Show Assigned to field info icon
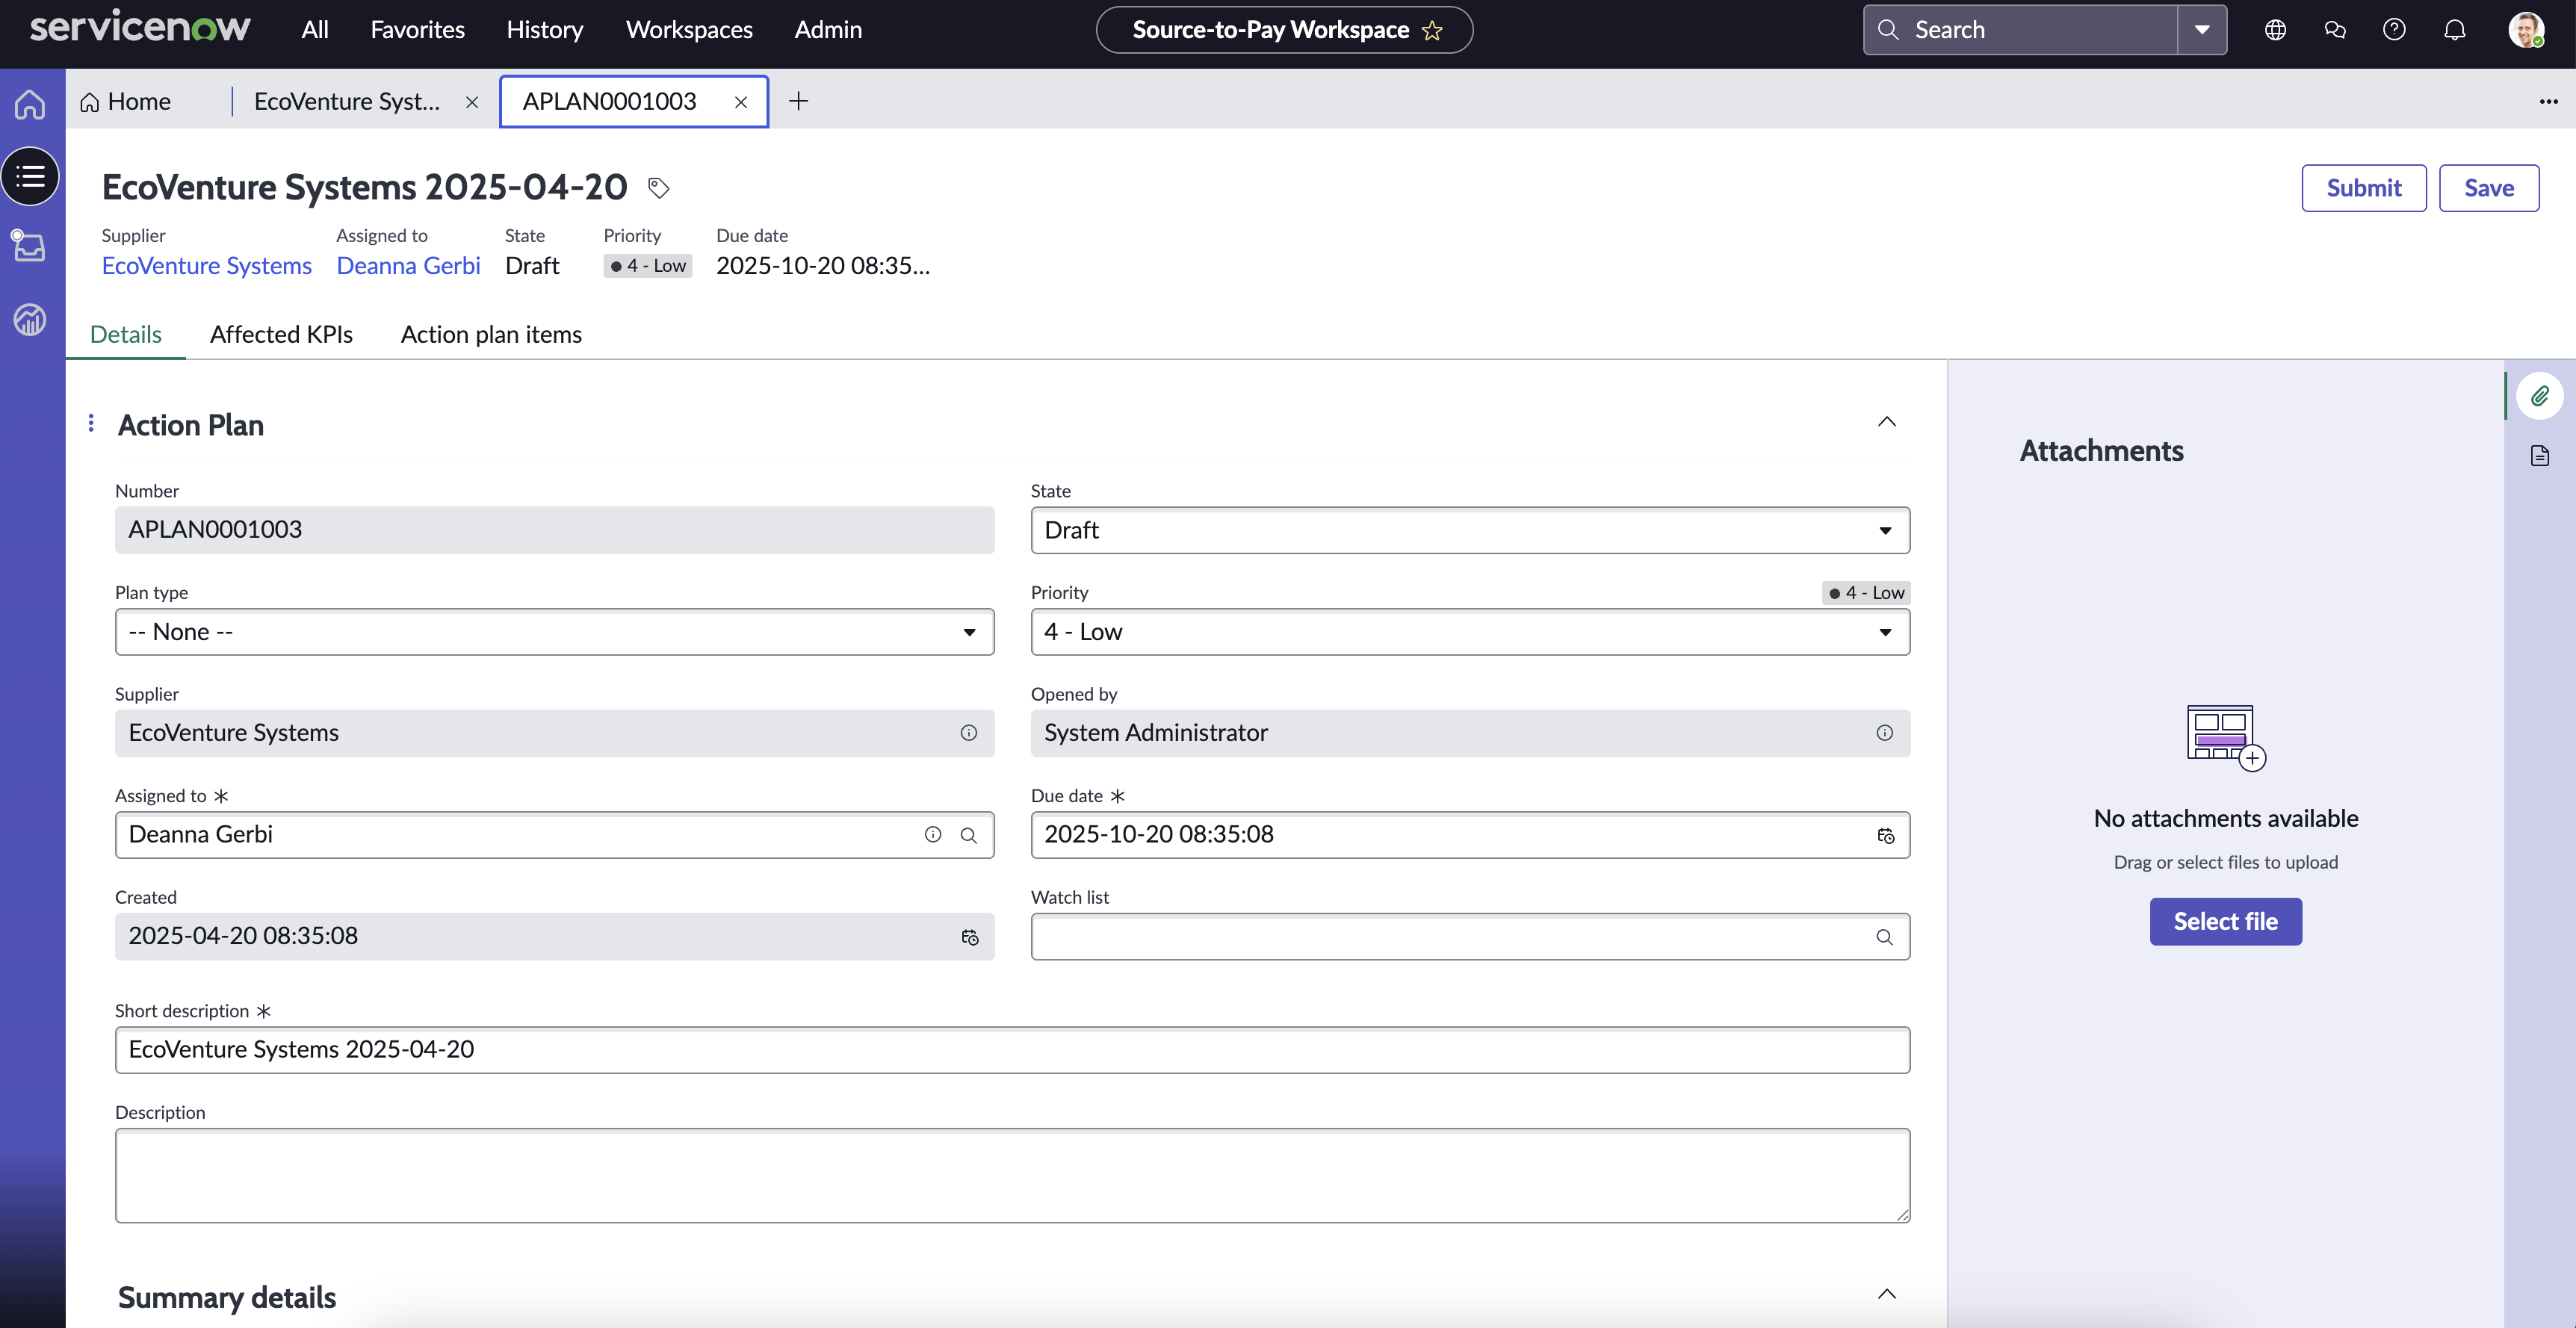 click(x=932, y=835)
